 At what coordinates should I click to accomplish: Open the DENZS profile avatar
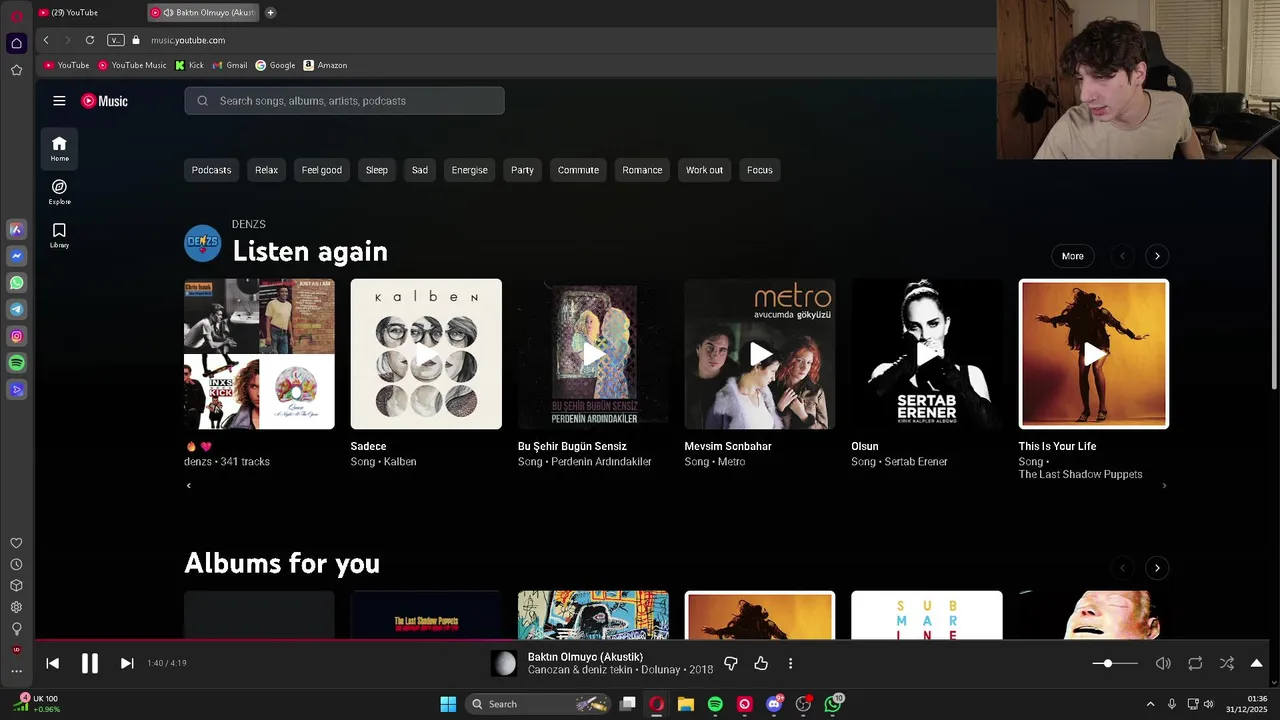coord(202,242)
